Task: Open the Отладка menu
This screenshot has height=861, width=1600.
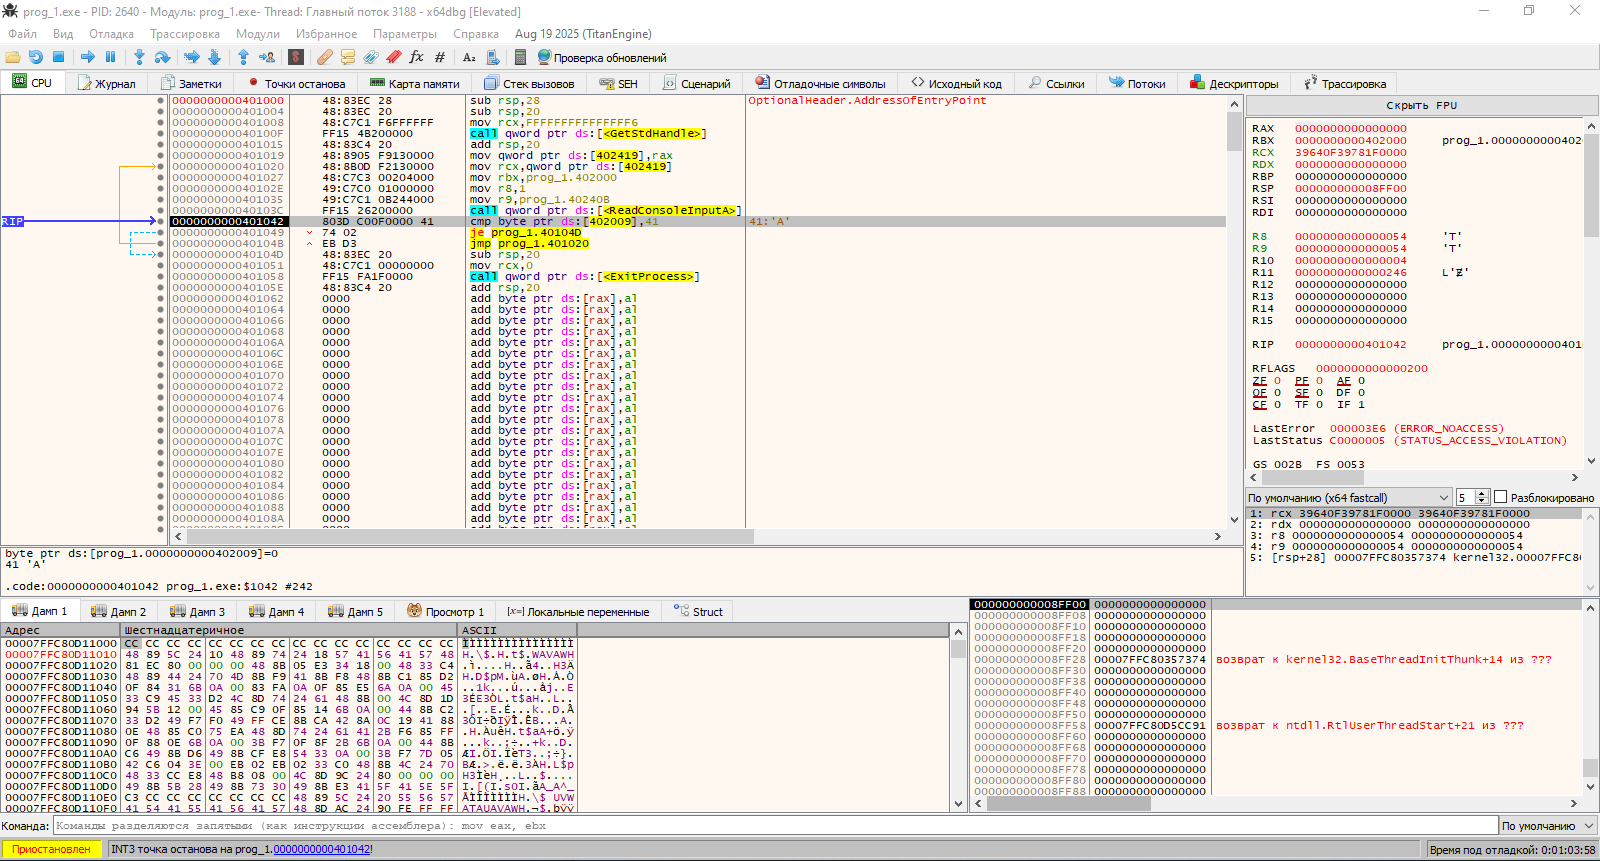Action: tap(111, 34)
